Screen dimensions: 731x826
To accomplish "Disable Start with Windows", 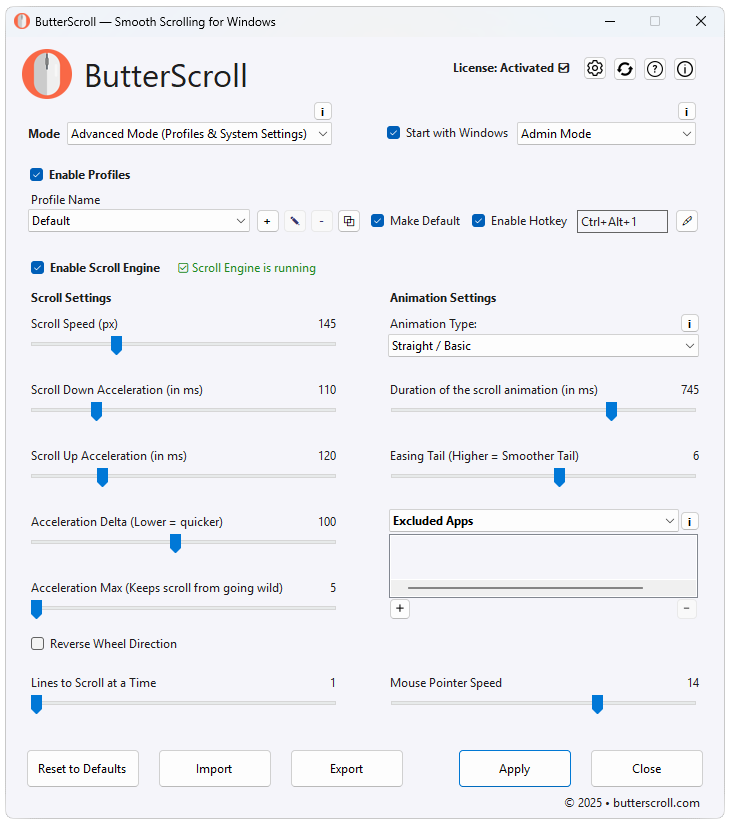I will tap(393, 132).
